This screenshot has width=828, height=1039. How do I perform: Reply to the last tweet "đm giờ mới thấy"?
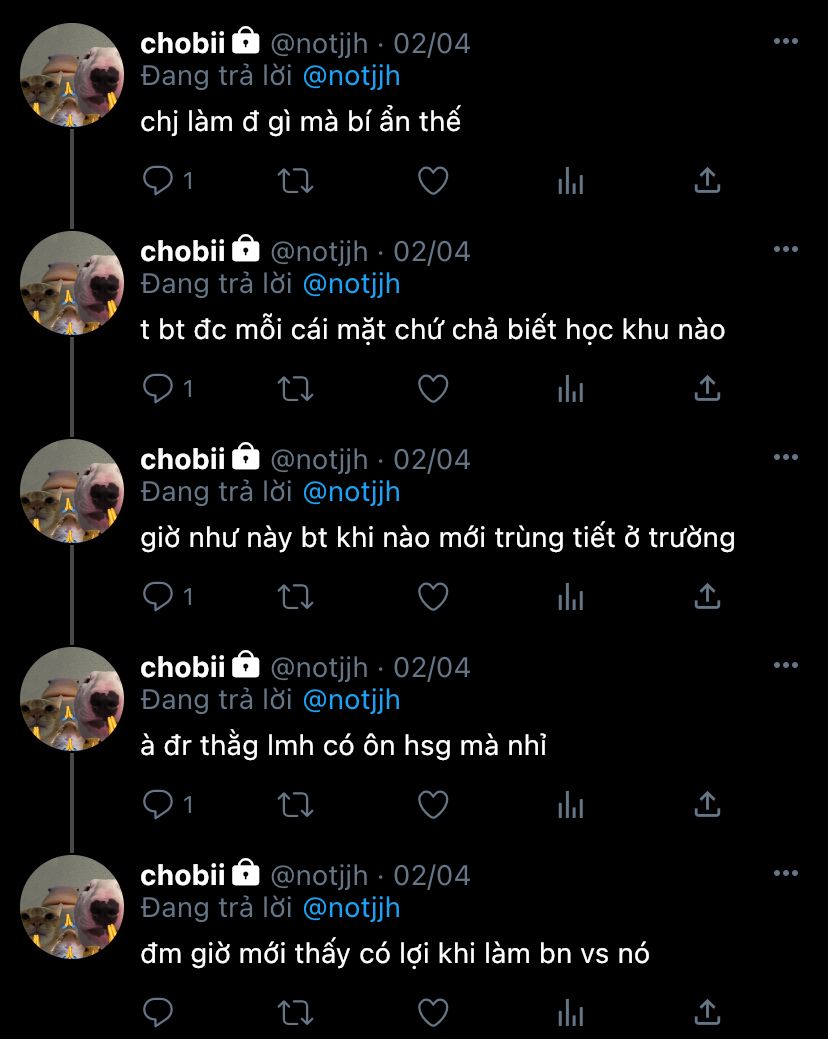click(x=158, y=1012)
